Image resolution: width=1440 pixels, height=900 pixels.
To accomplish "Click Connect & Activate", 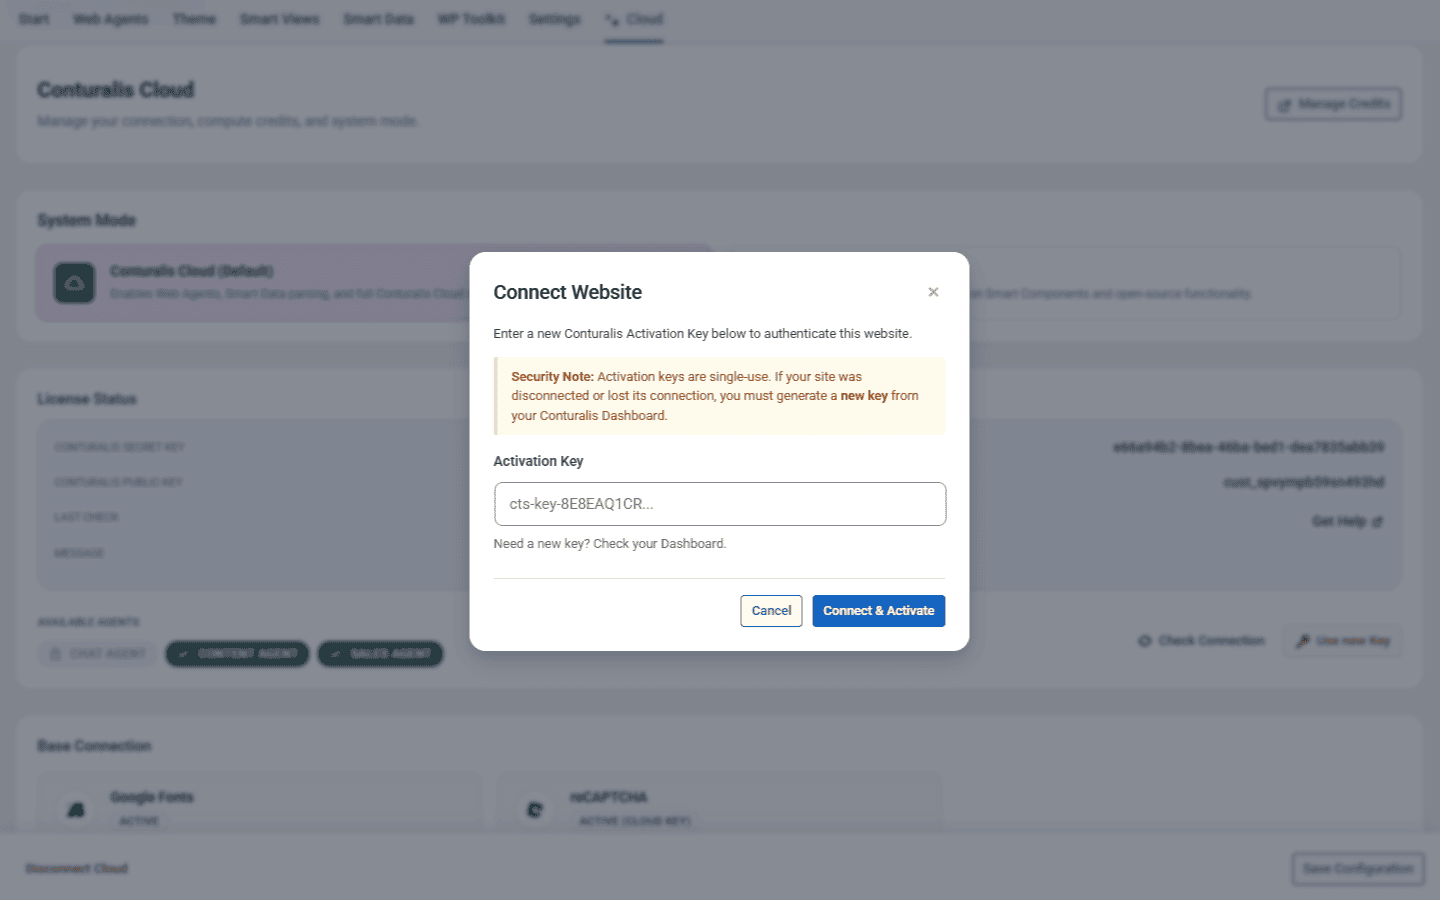I will (878, 611).
